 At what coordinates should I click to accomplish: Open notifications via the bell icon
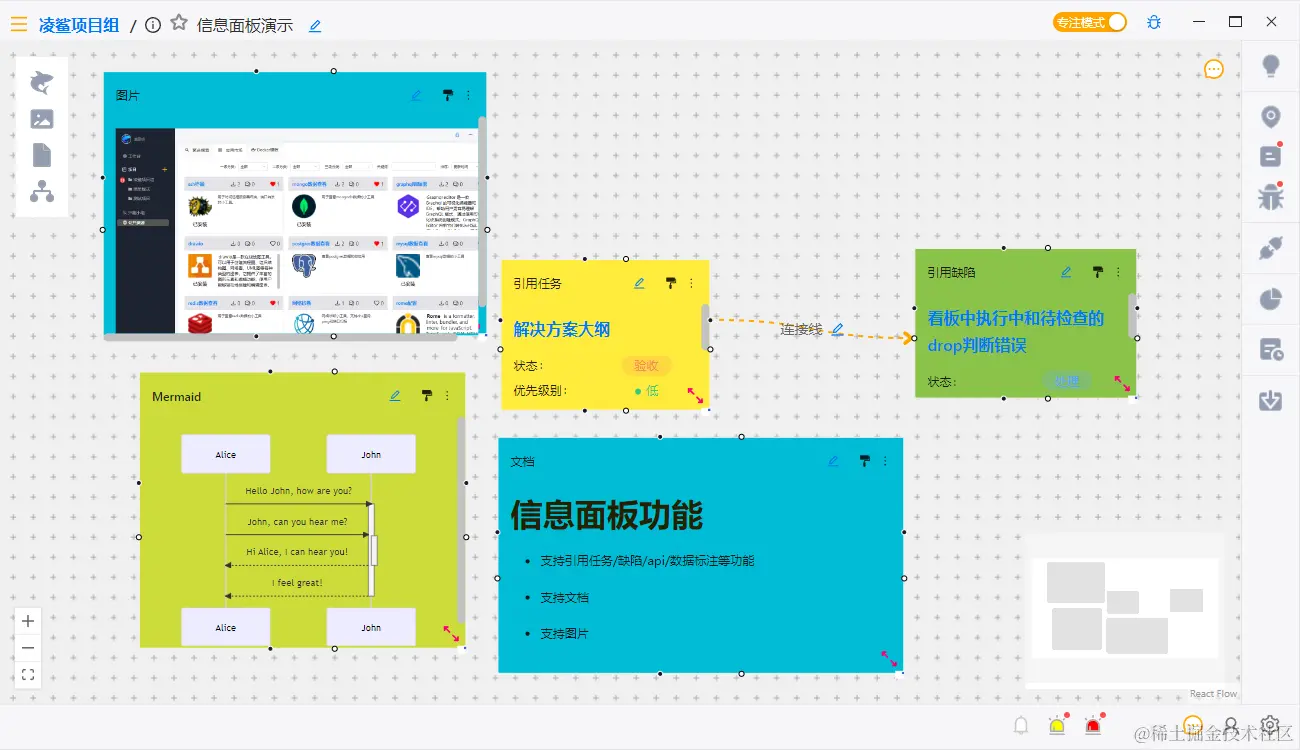click(x=1021, y=726)
